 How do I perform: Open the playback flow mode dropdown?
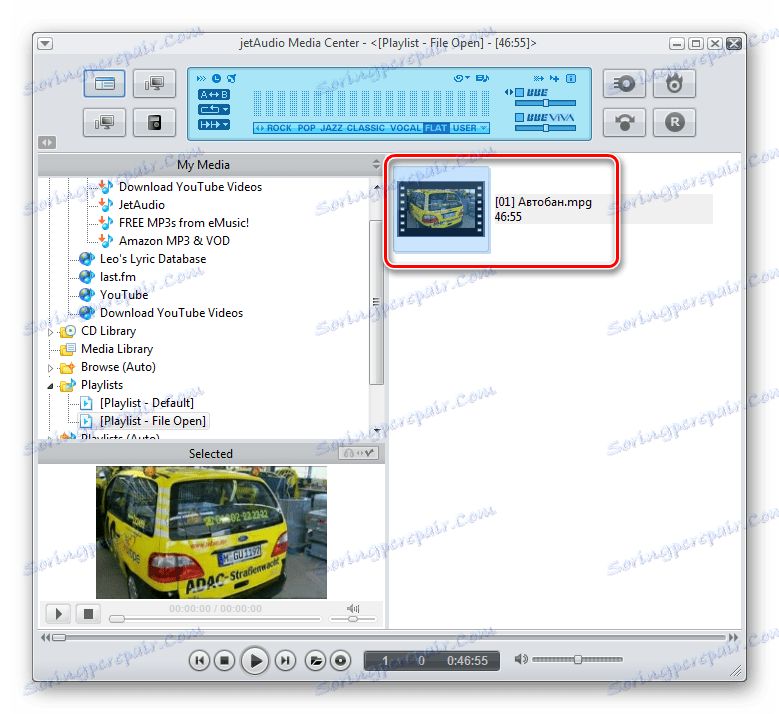[214, 124]
